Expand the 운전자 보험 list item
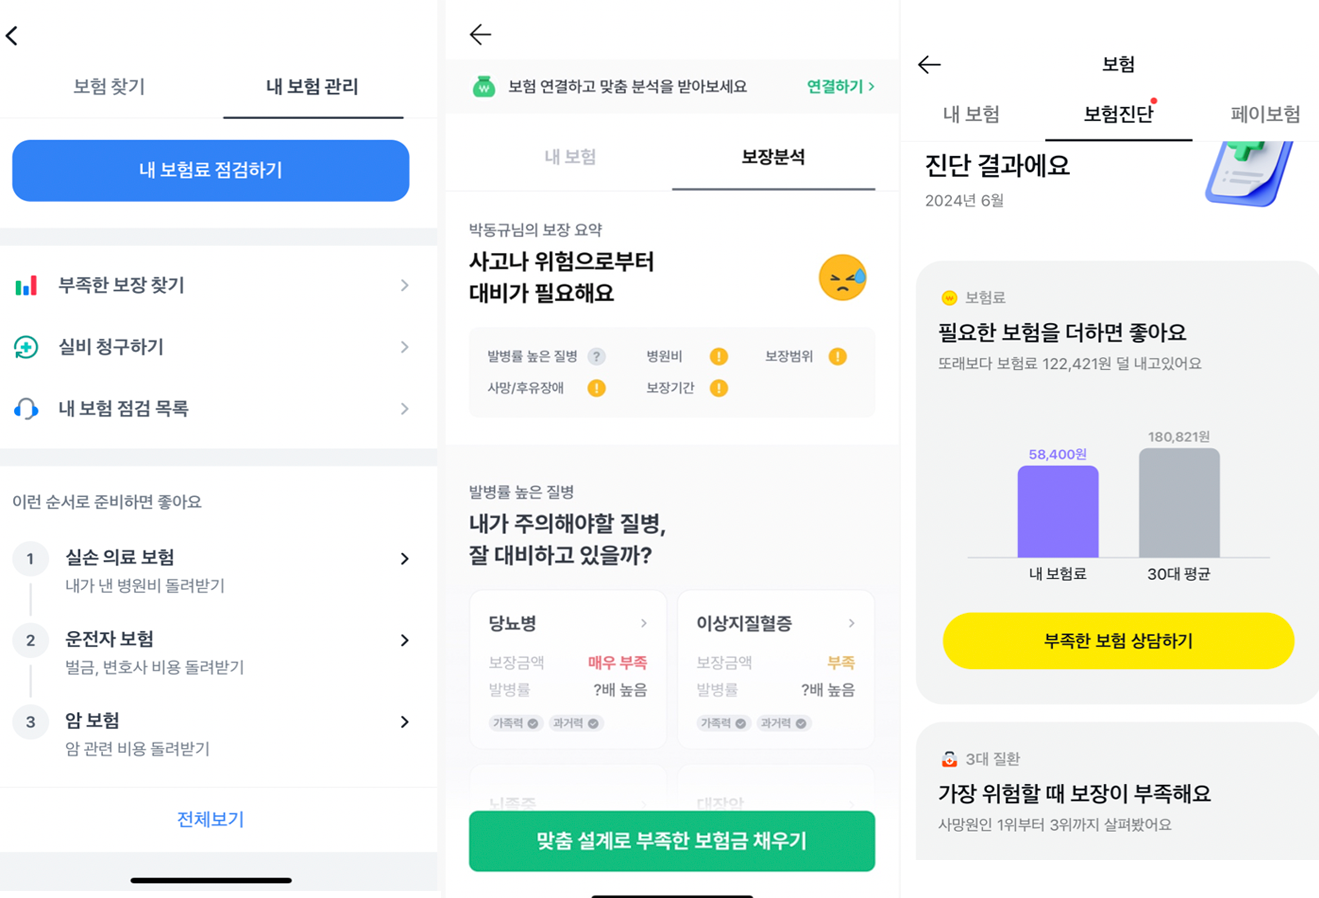The image size is (1319, 898). (404, 640)
